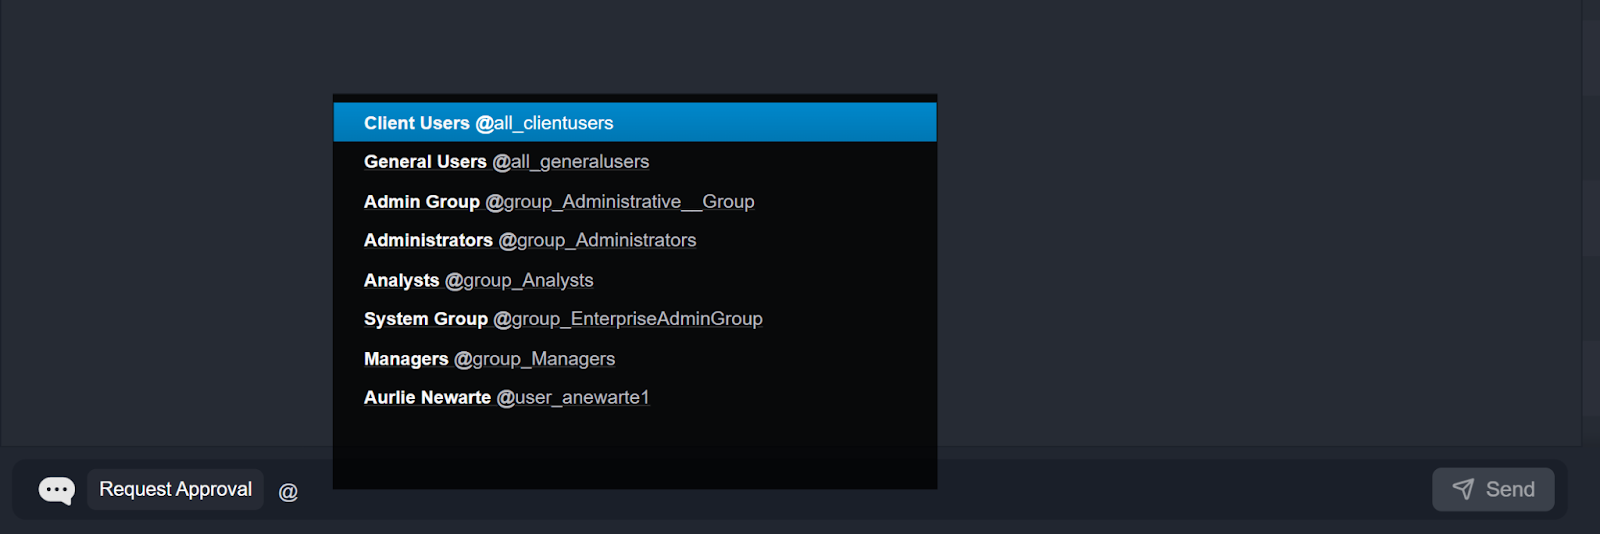Mention the Analysts group
The height and width of the screenshot is (534, 1600).
[x=401, y=281]
